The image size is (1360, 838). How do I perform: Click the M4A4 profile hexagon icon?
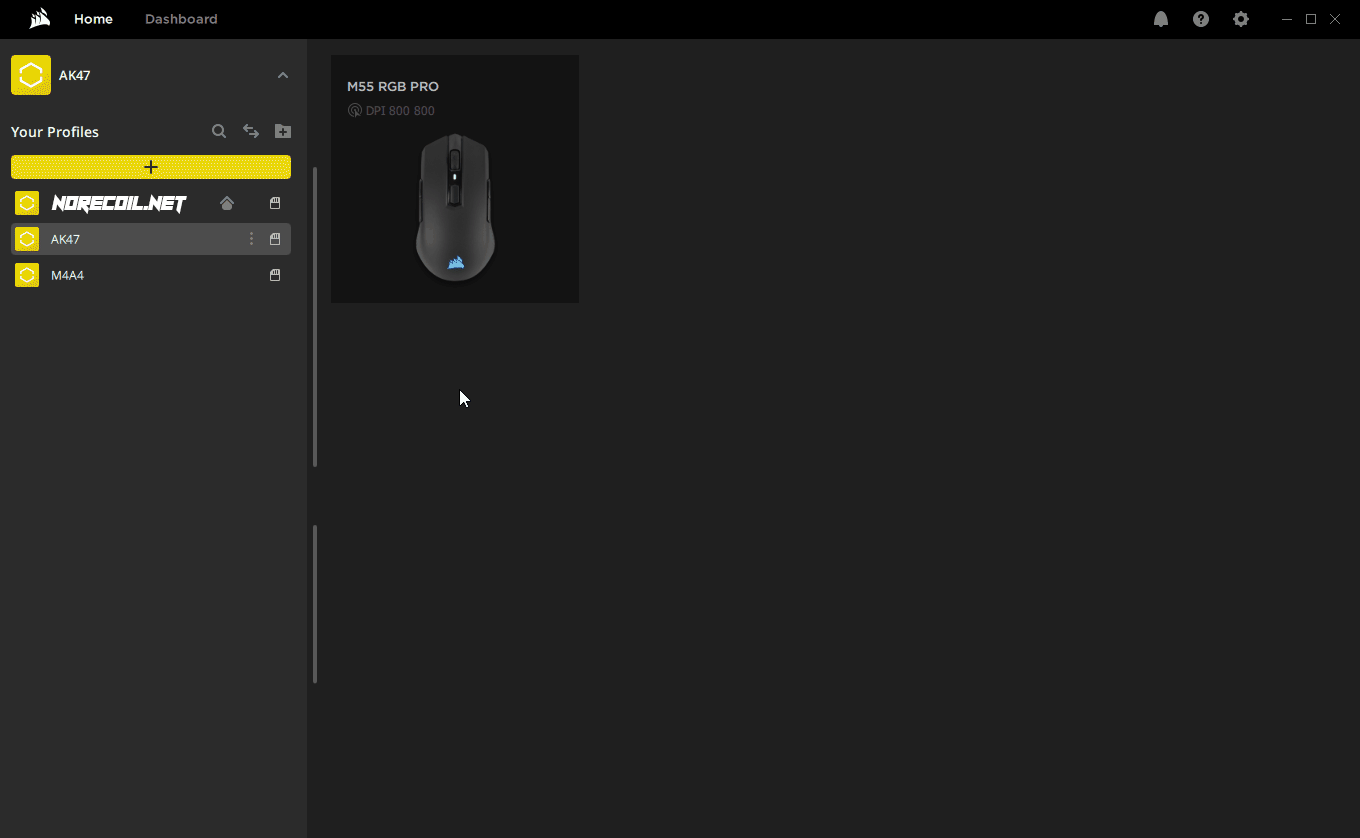click(27, 275)
